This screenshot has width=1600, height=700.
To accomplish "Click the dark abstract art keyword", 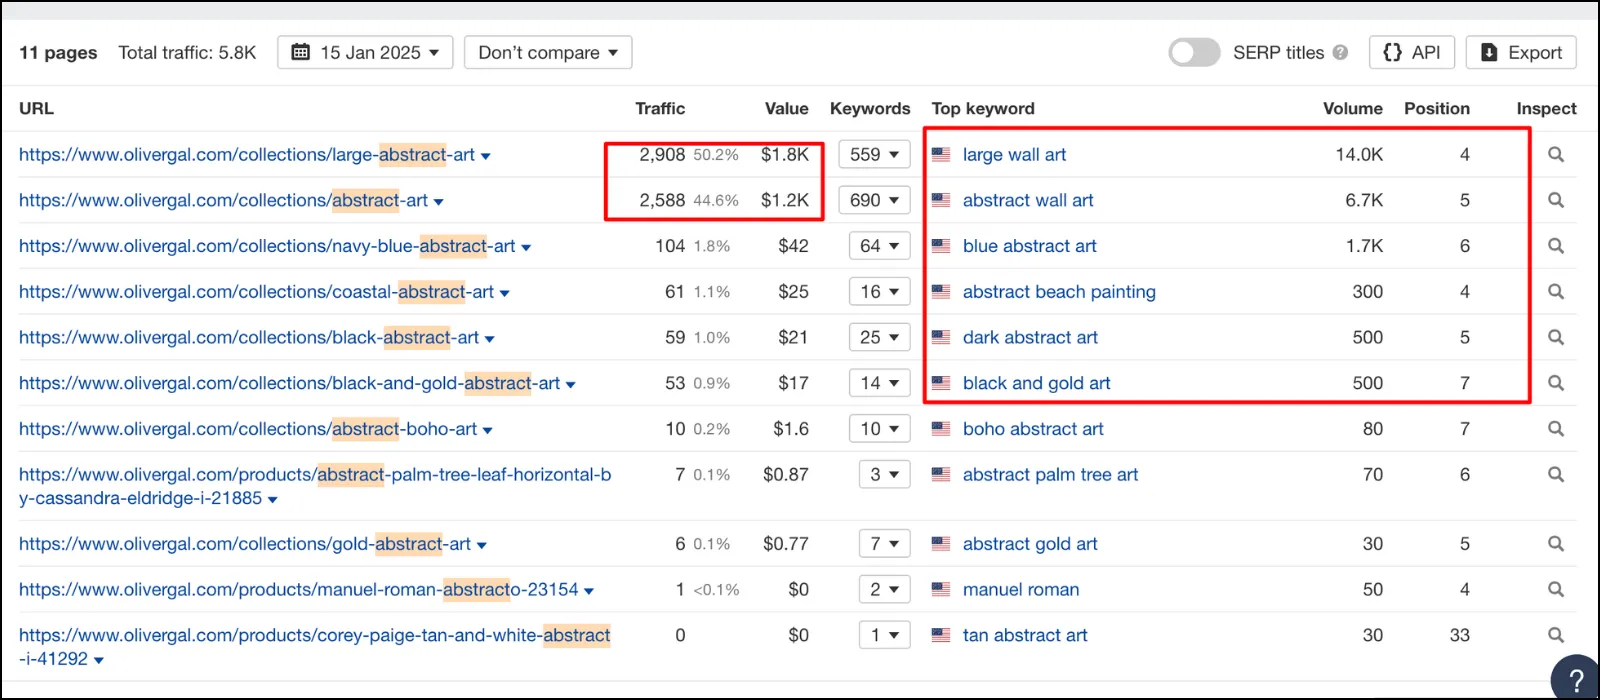I will (x=1030, y=337).
